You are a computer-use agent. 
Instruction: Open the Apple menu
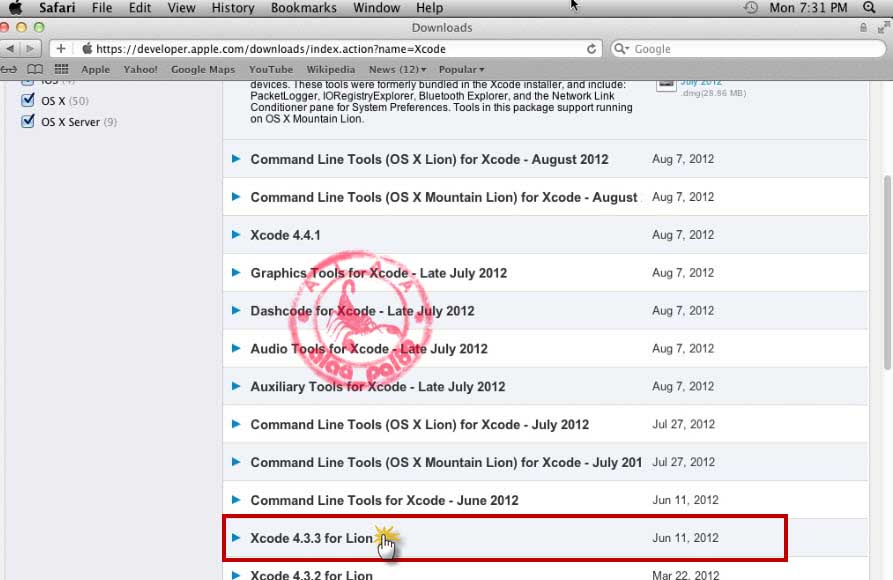tap(15, 8)
